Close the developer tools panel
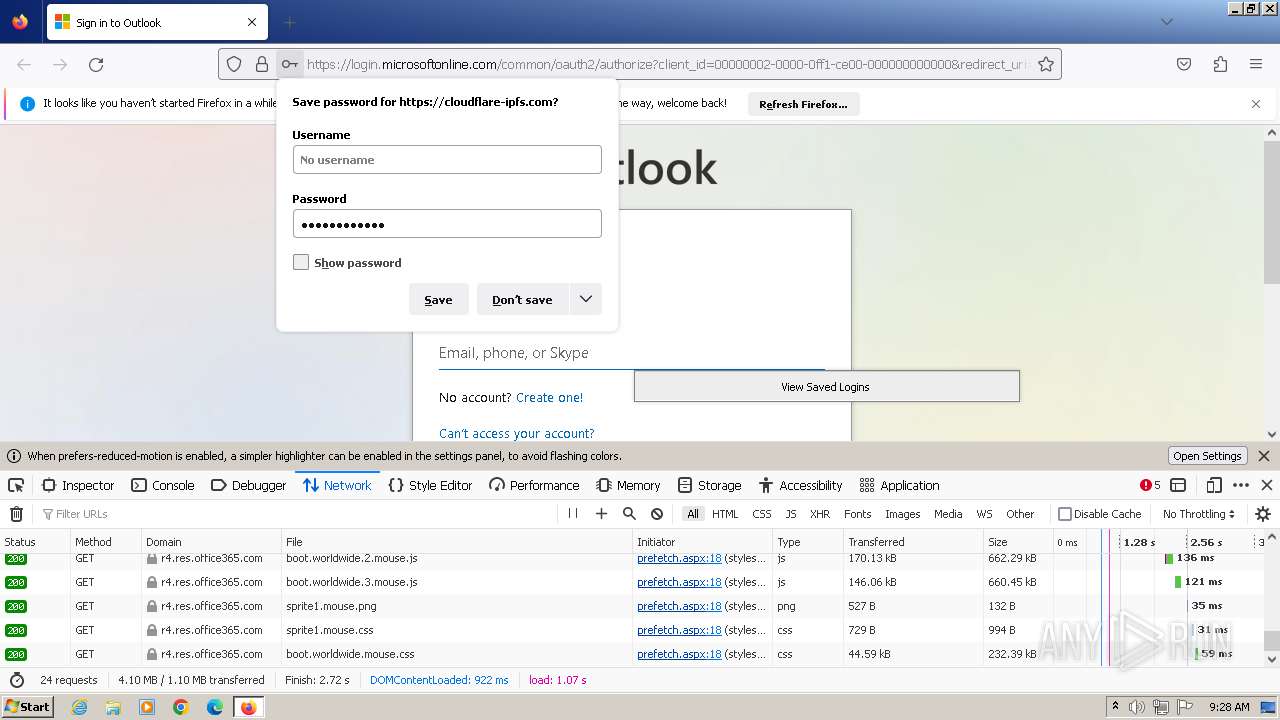The image size is (1280, 720). point(1267,485)
